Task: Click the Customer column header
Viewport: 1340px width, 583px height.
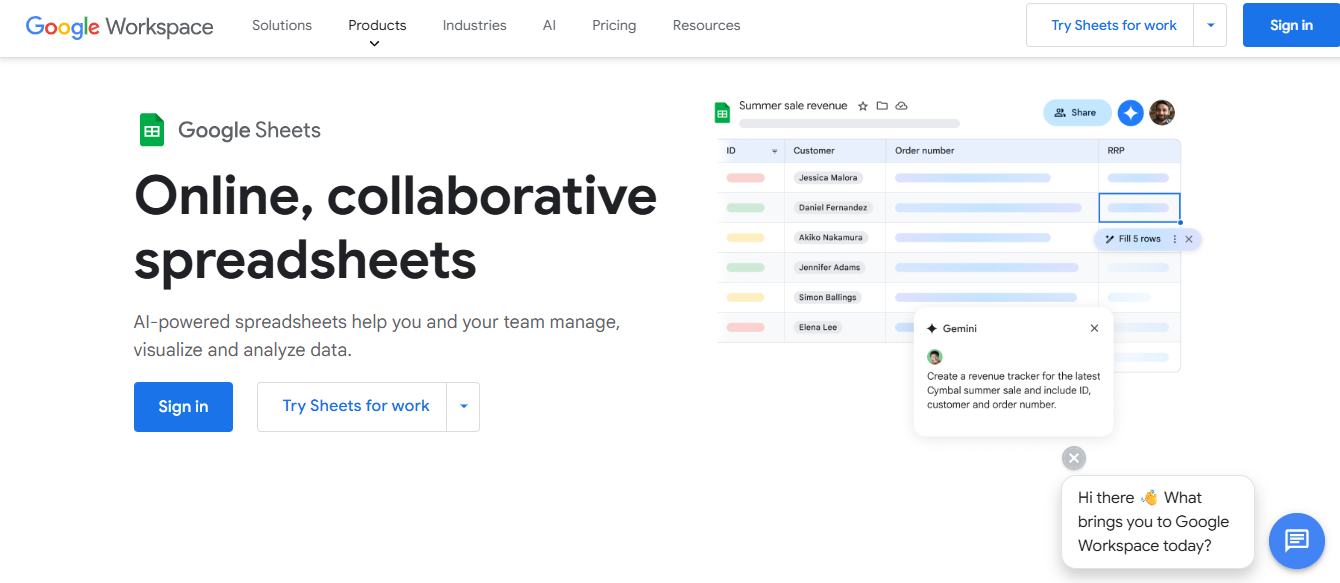Action: point(814,151)
